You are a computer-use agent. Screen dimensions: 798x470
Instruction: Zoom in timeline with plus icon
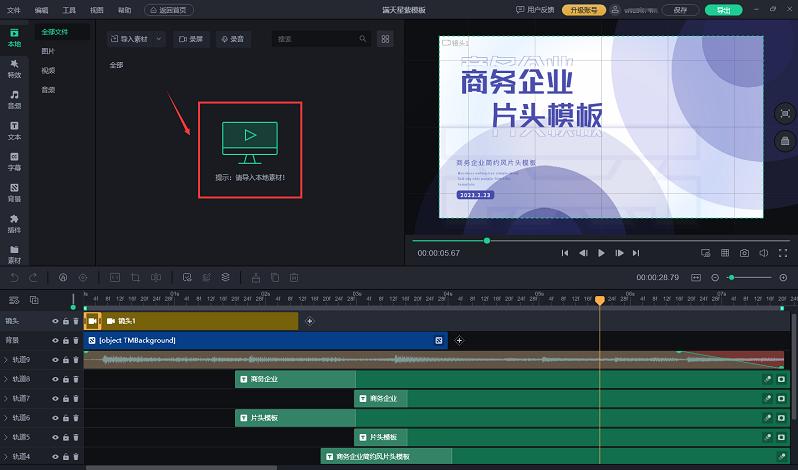pyautogui.click(x=783, y=277)
